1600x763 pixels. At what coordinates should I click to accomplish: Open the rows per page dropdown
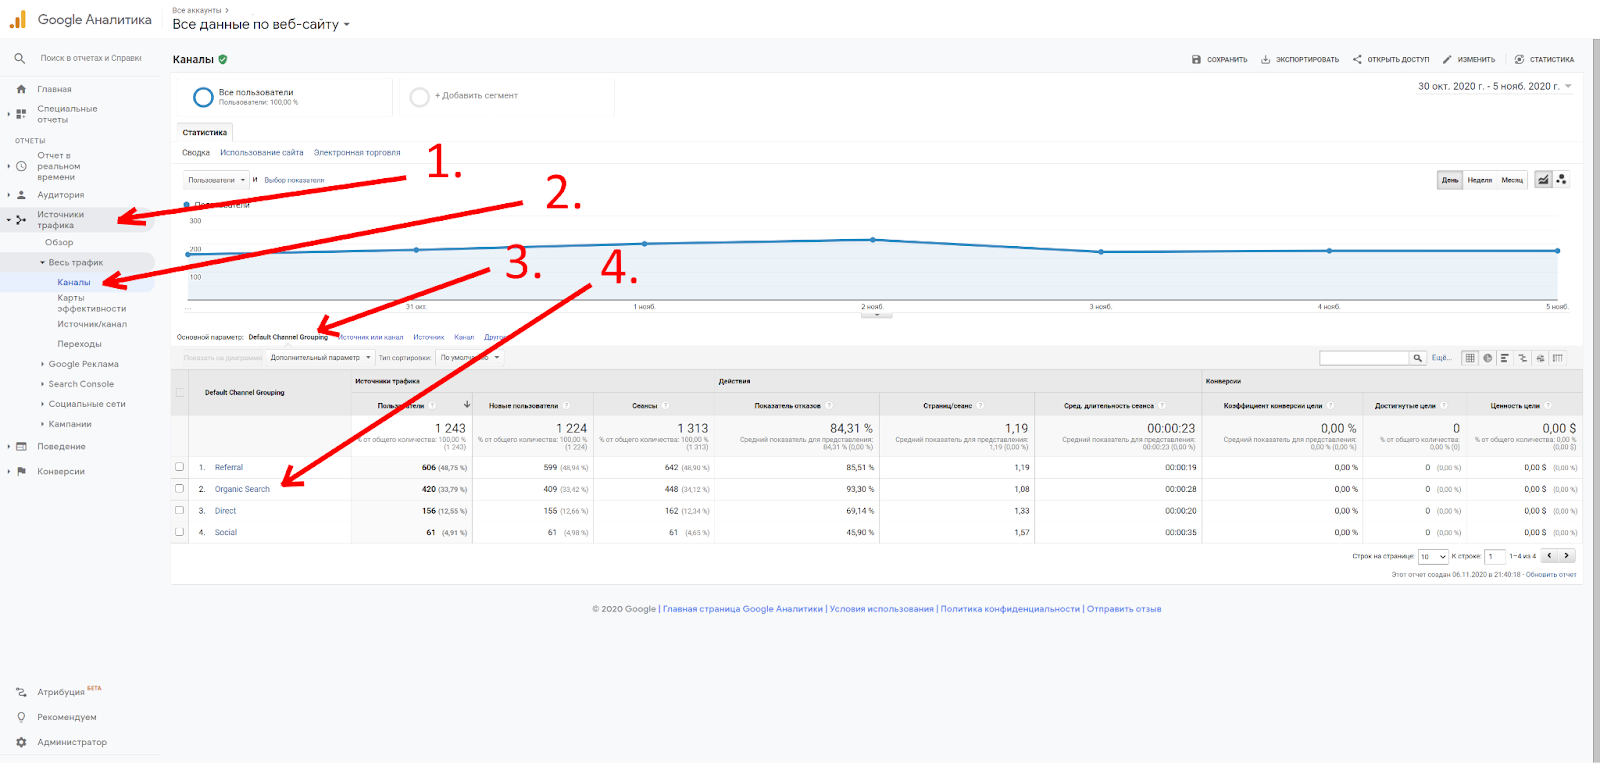tap(1433, 557)
